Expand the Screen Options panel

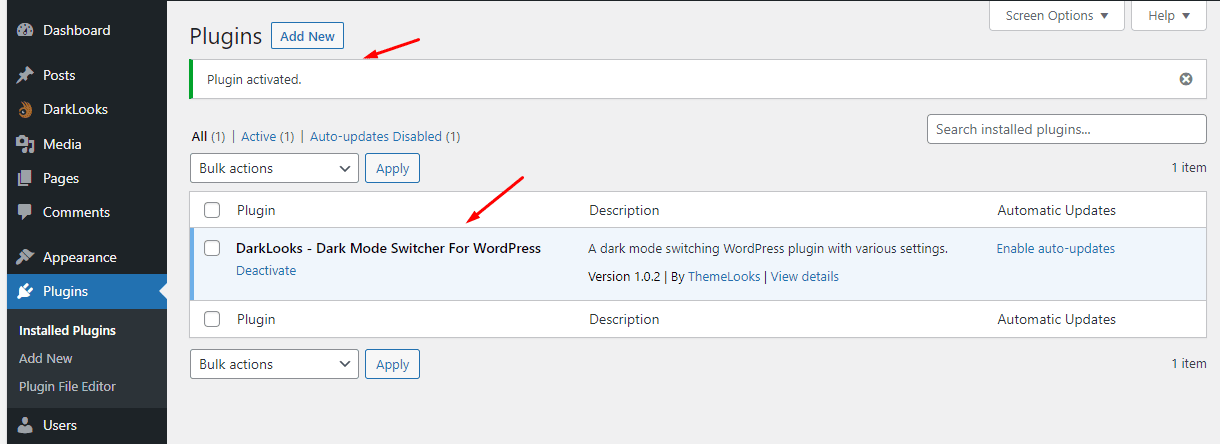[1056, 15]
